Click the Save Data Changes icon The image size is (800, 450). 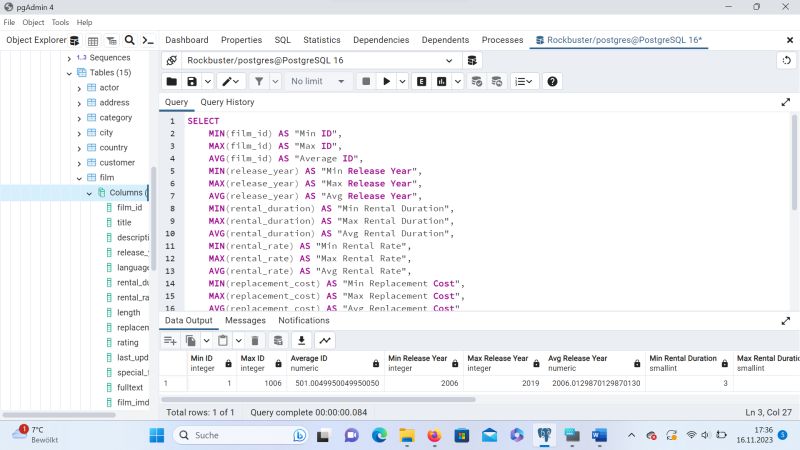tap(278, 340)
